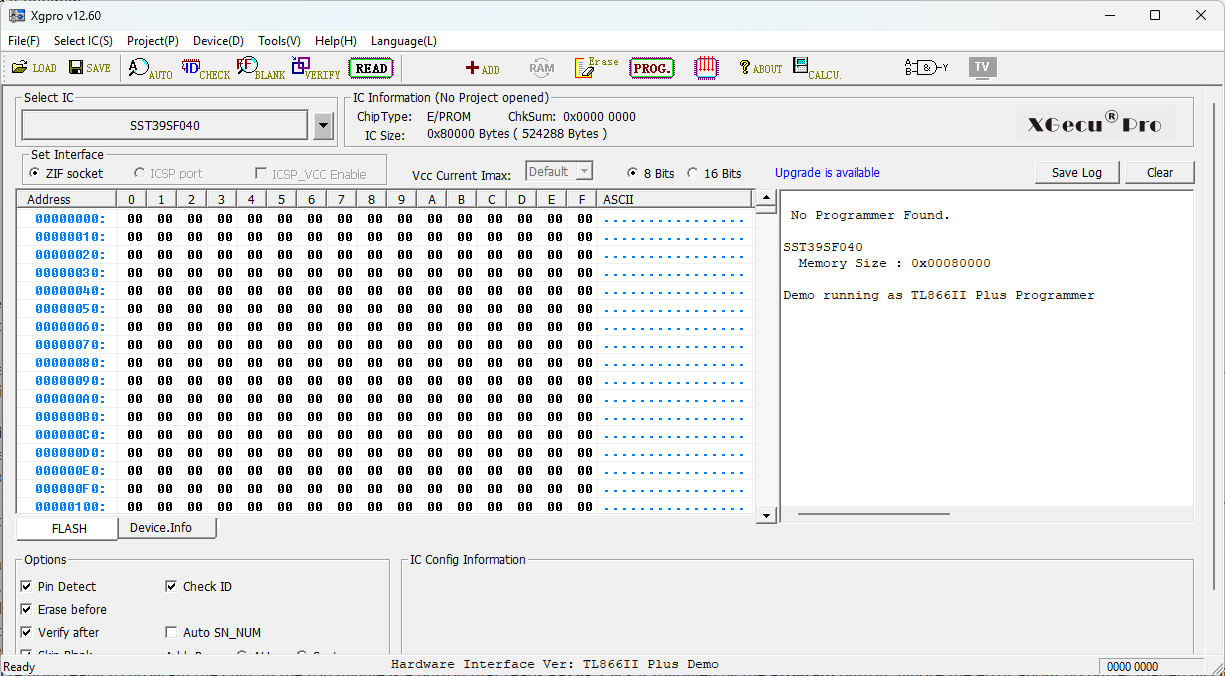Click the PROG. program chip icon
Image resolution: width=1225 pixels, height=676 pixels.
click(x=652, y=68)
